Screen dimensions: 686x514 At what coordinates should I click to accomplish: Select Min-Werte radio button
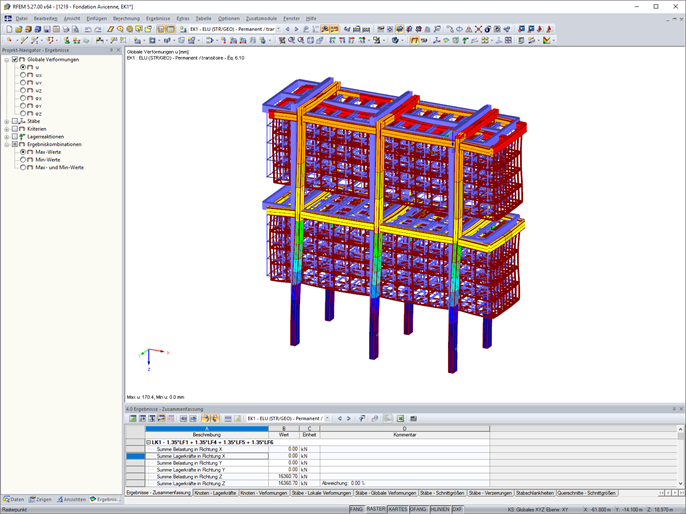click(23, 160)
